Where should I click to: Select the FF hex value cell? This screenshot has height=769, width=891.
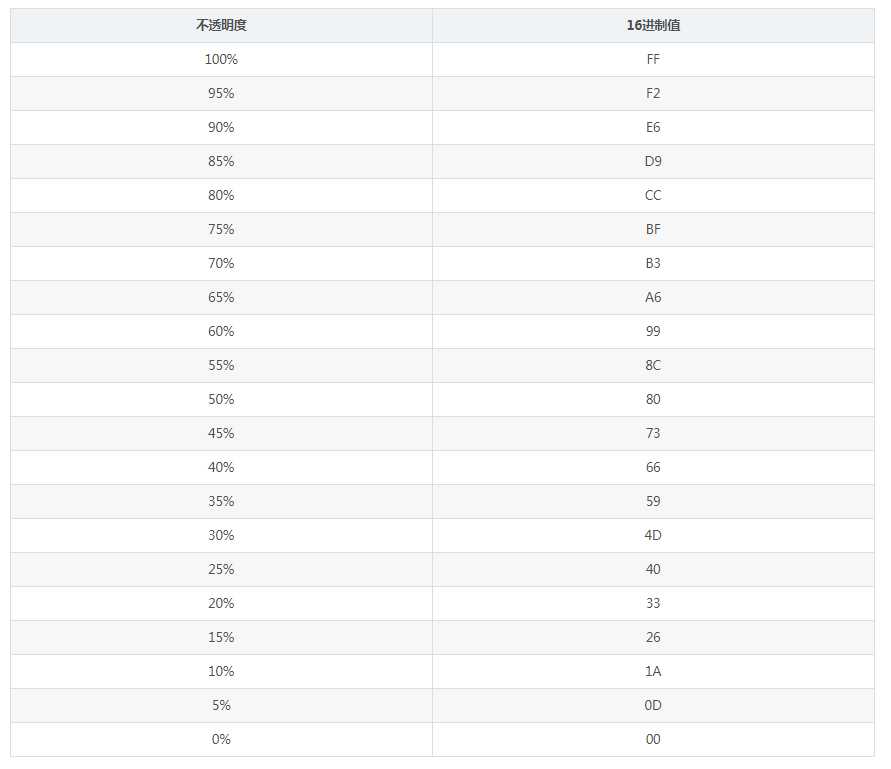point(653,60)
